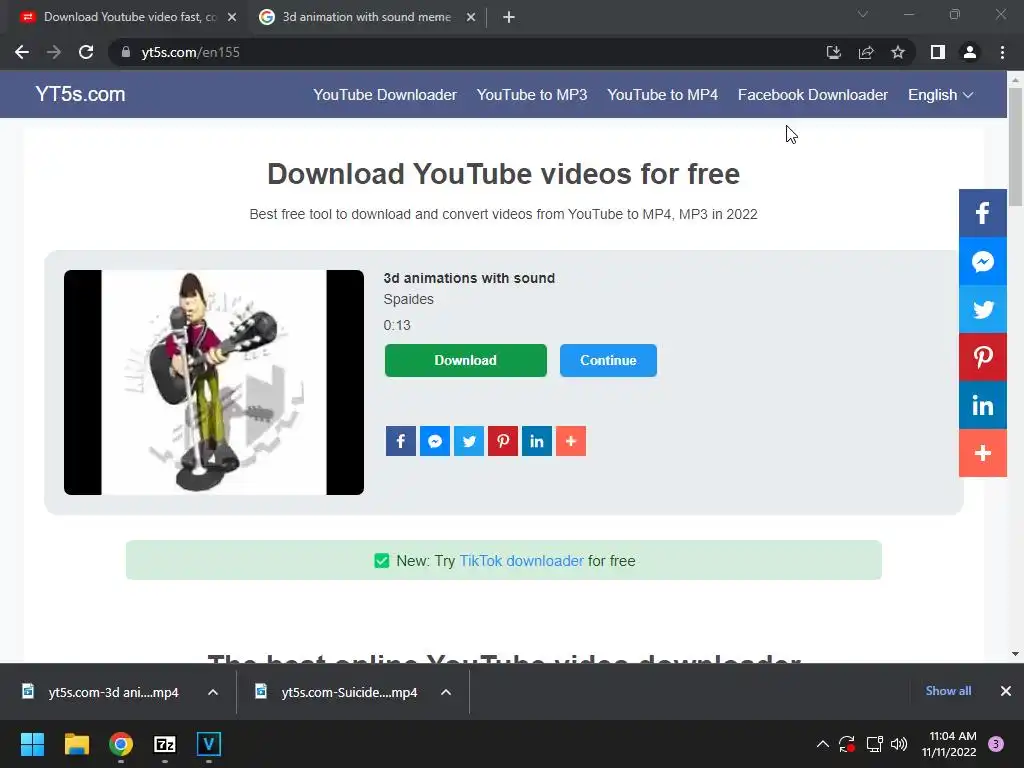Click the scrollbar down arrow

click(x=1015, y=654)
